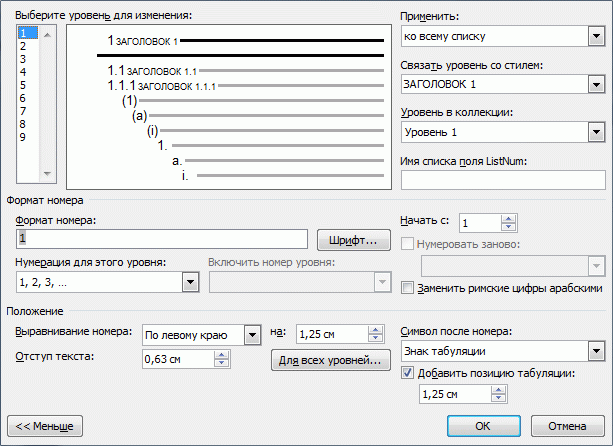The width and height of the screenshot is (613, 446).
Task: Open the 'Шрифт...' font dialog button
Action: 353,240
